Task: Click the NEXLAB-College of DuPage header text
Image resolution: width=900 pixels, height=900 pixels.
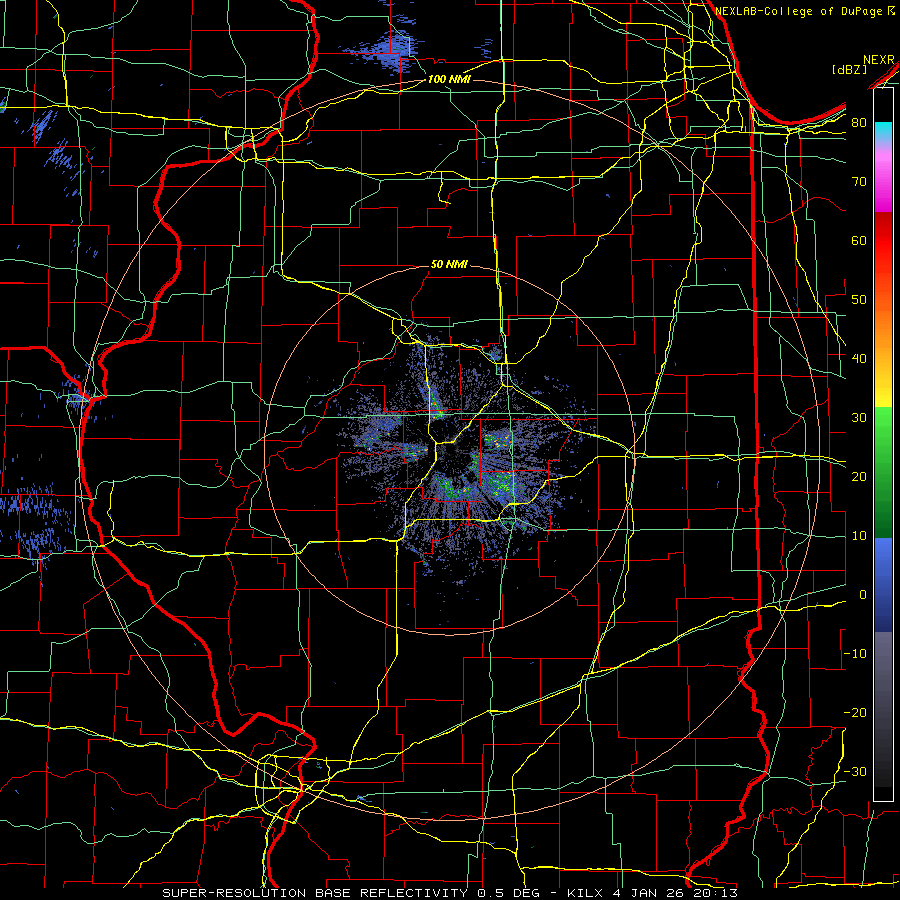Action: (x=801, y=11)
